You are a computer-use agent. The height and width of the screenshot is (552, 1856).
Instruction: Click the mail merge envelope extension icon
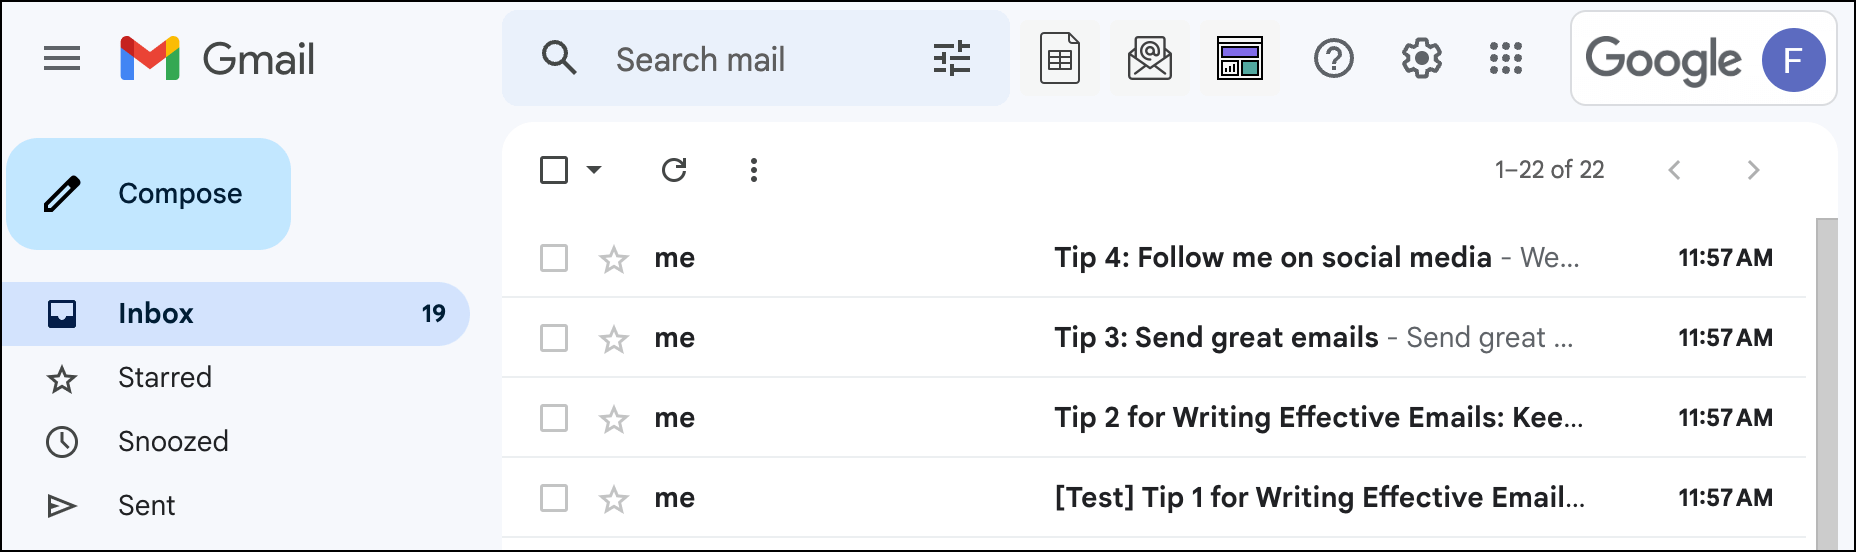click(1149, 59)
